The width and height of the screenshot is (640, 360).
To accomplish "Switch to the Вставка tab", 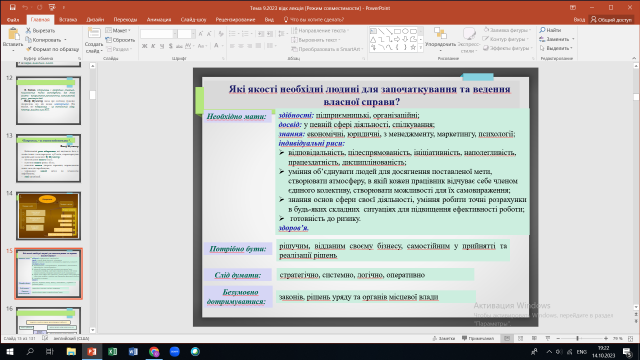I will [x=68, y=20].
